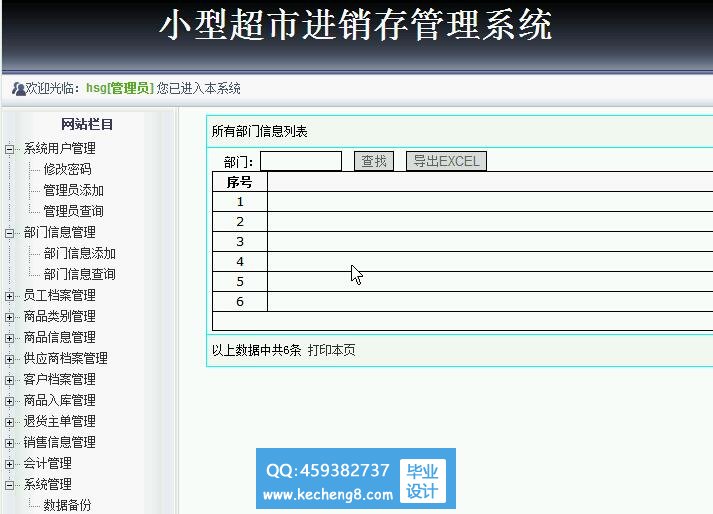Click row number 4 in the table
713x514 pixels.
coord(240,262)
